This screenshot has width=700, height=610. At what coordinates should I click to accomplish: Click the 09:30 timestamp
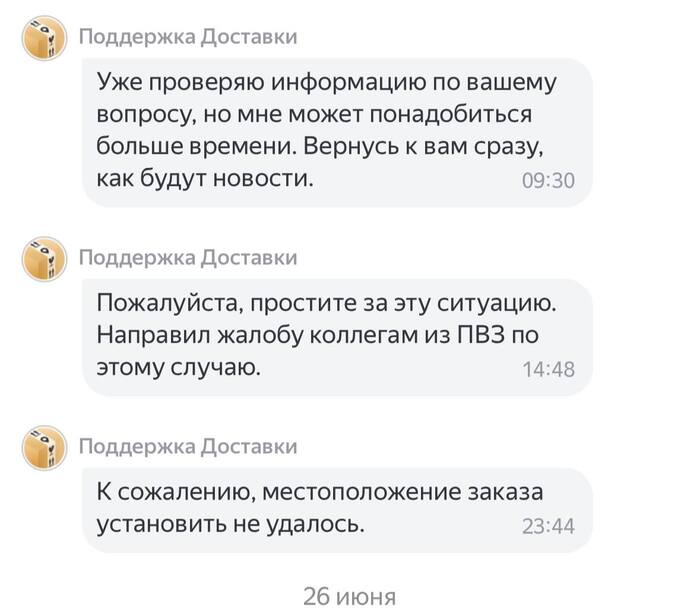548,182
